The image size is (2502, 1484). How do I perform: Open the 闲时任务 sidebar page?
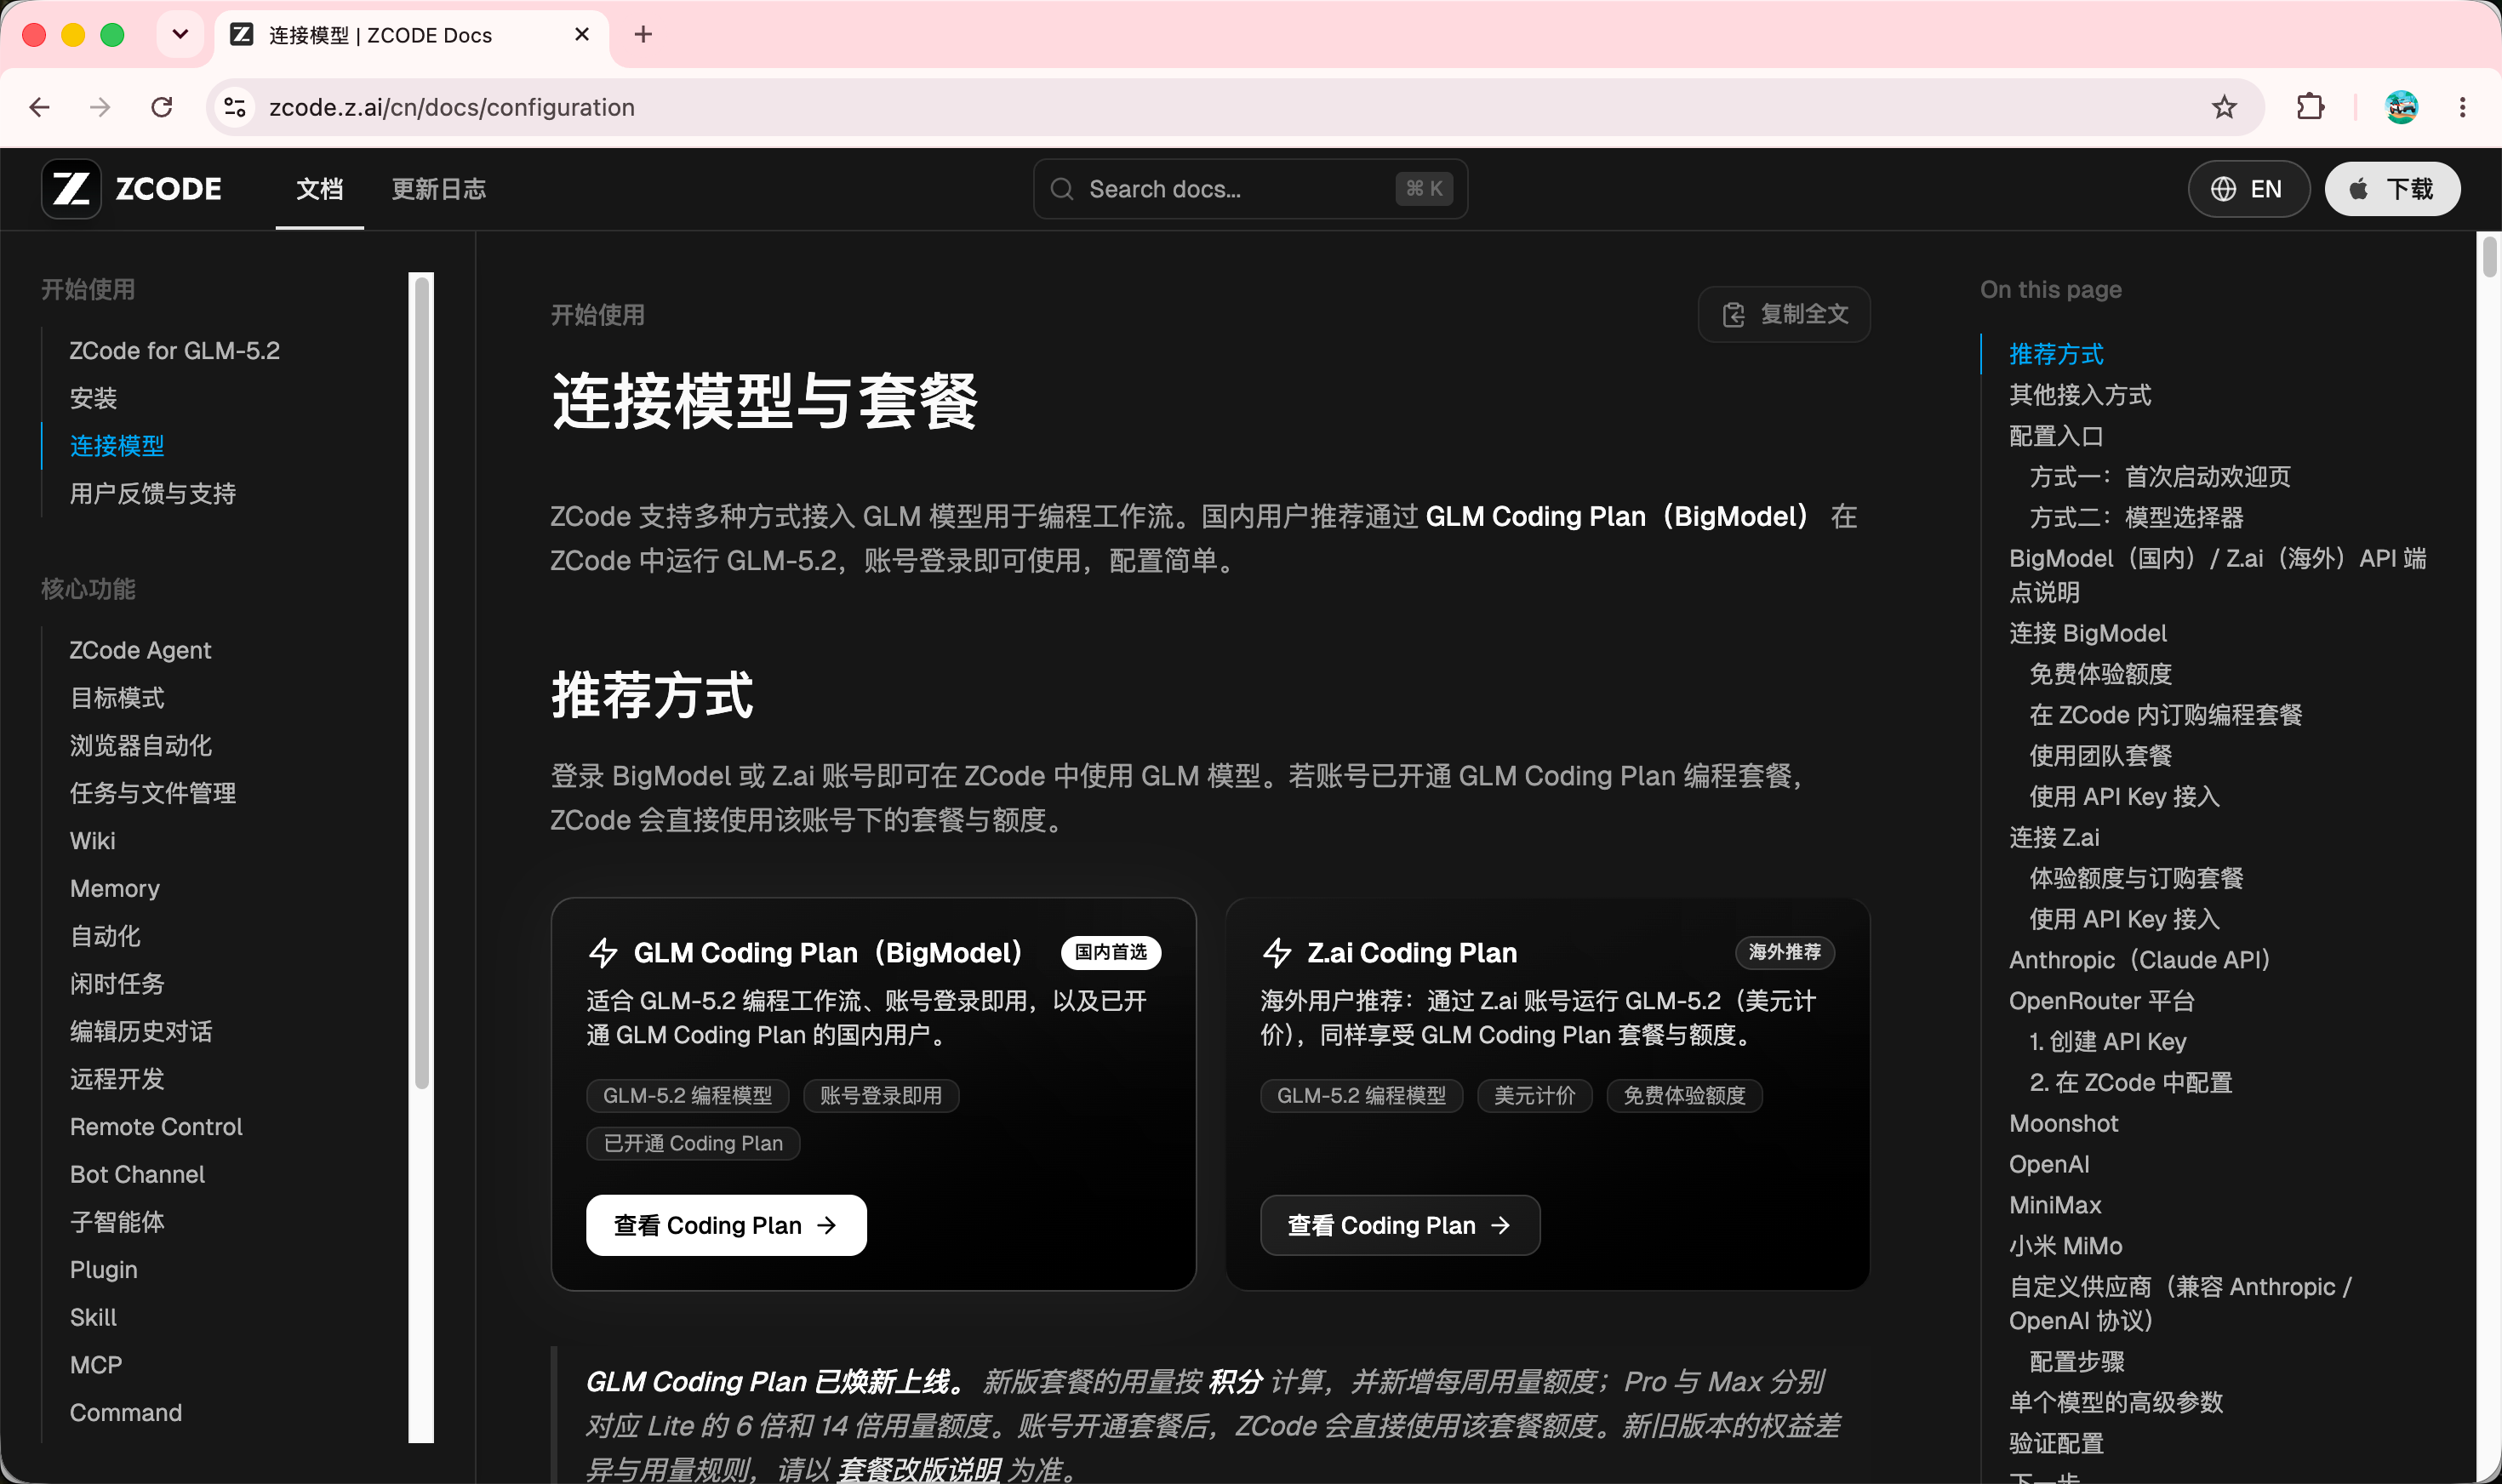pyautogui.click(x=117, y=984)
